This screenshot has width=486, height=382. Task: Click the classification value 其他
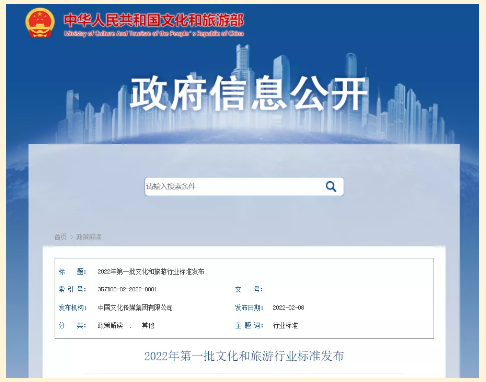(148, 325)
